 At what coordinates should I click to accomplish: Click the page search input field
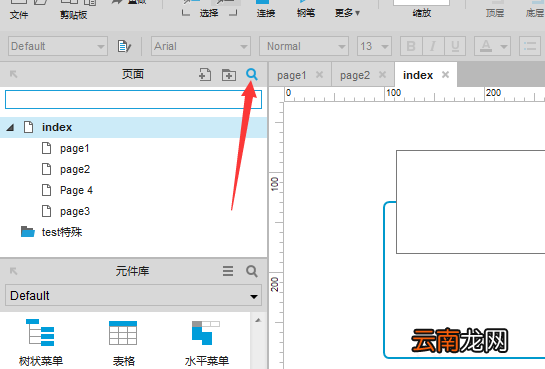pyautogui.click(x=133, y=99)
